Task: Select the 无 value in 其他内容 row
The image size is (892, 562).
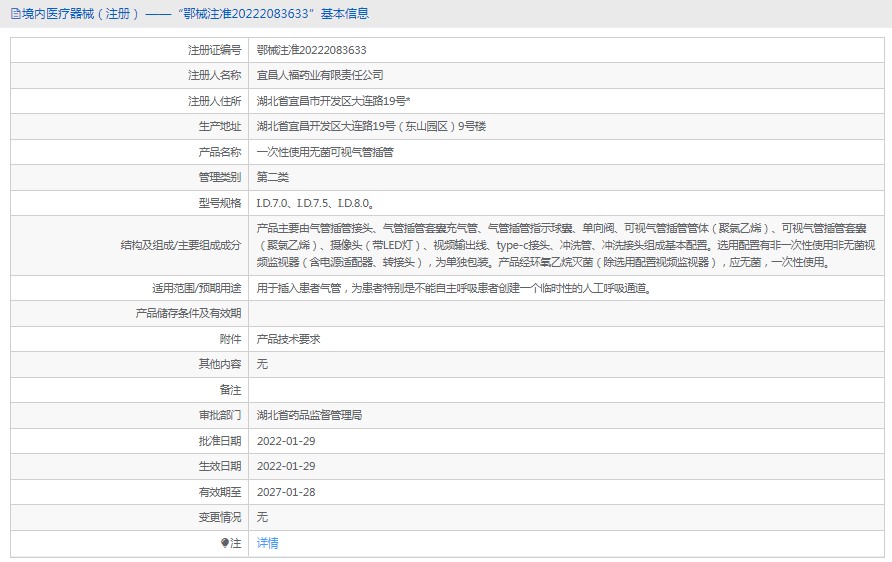Action: pos(262,364)
